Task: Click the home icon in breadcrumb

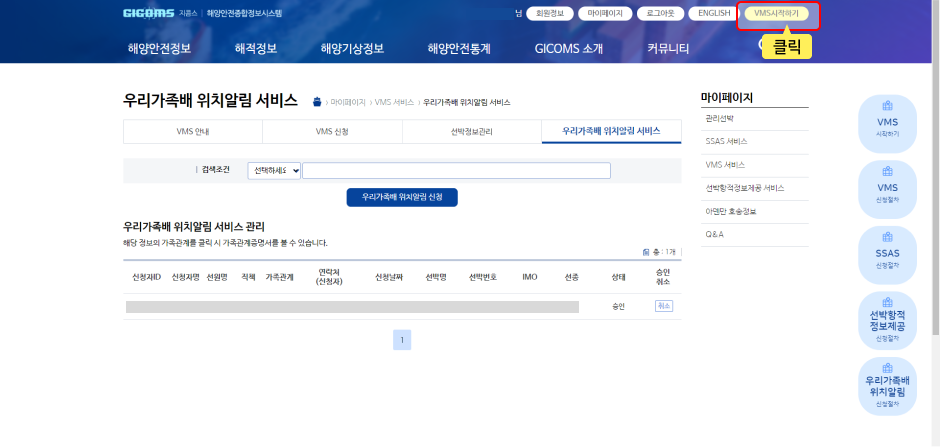Action: pyautogui.click(x=318, y=102)
